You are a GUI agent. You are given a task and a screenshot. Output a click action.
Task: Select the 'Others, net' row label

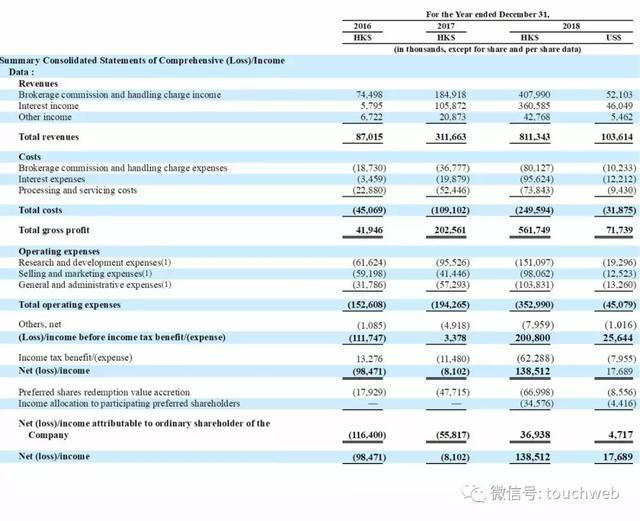coord(40,324)
